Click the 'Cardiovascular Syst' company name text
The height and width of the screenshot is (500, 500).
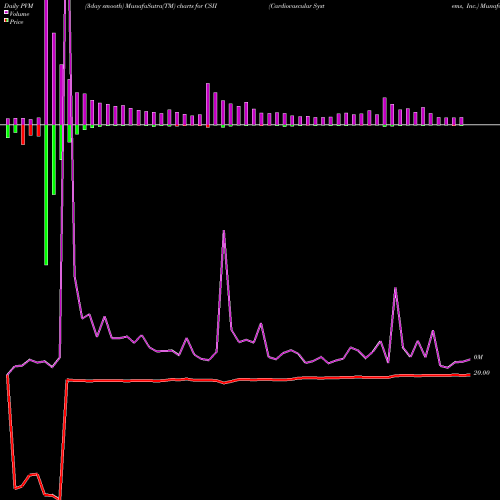[297, 6]
